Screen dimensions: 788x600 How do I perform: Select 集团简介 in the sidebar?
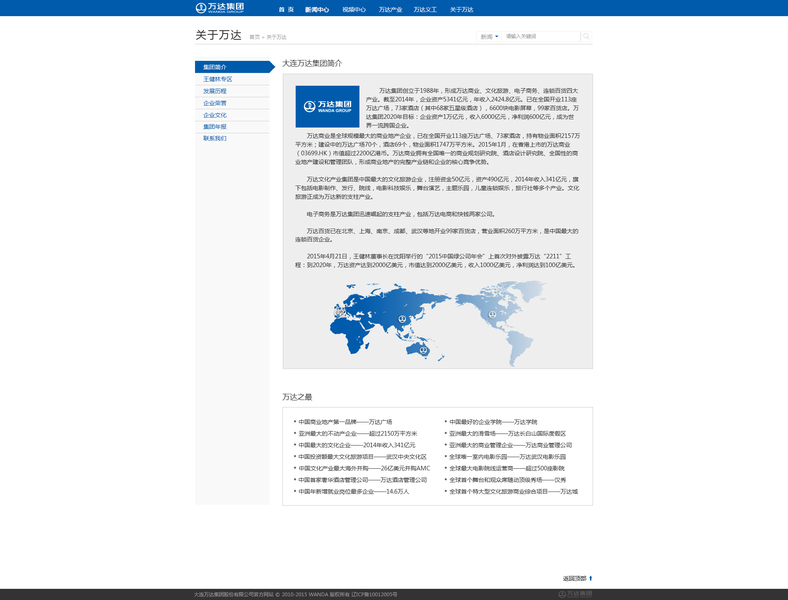pyautogui.click(x=235, y=67)
